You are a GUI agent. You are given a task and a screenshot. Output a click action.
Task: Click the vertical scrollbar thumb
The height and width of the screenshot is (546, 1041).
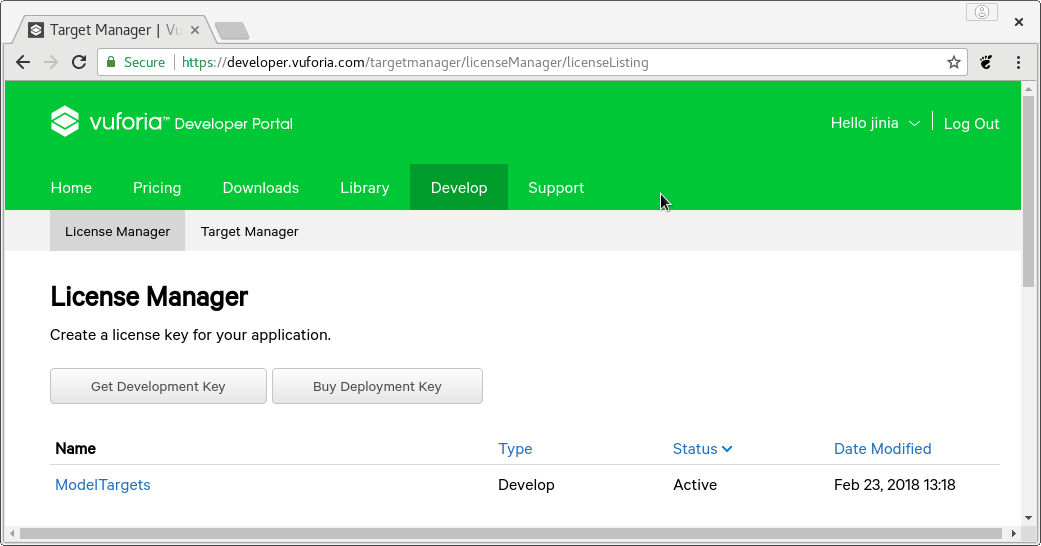pyautogui.click(x=1028, y=191)
